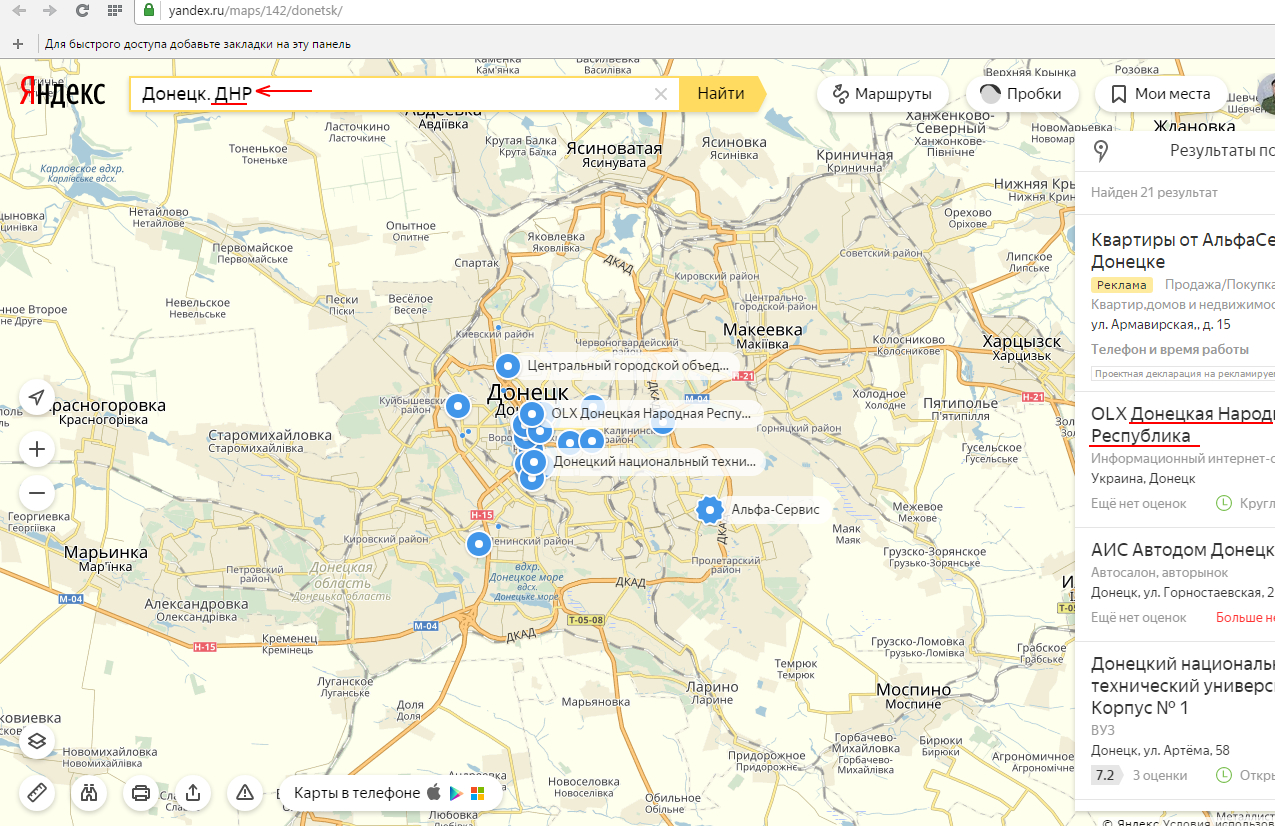Click the browser forward arrow
1275x826 pixels.
pos(51,11)
